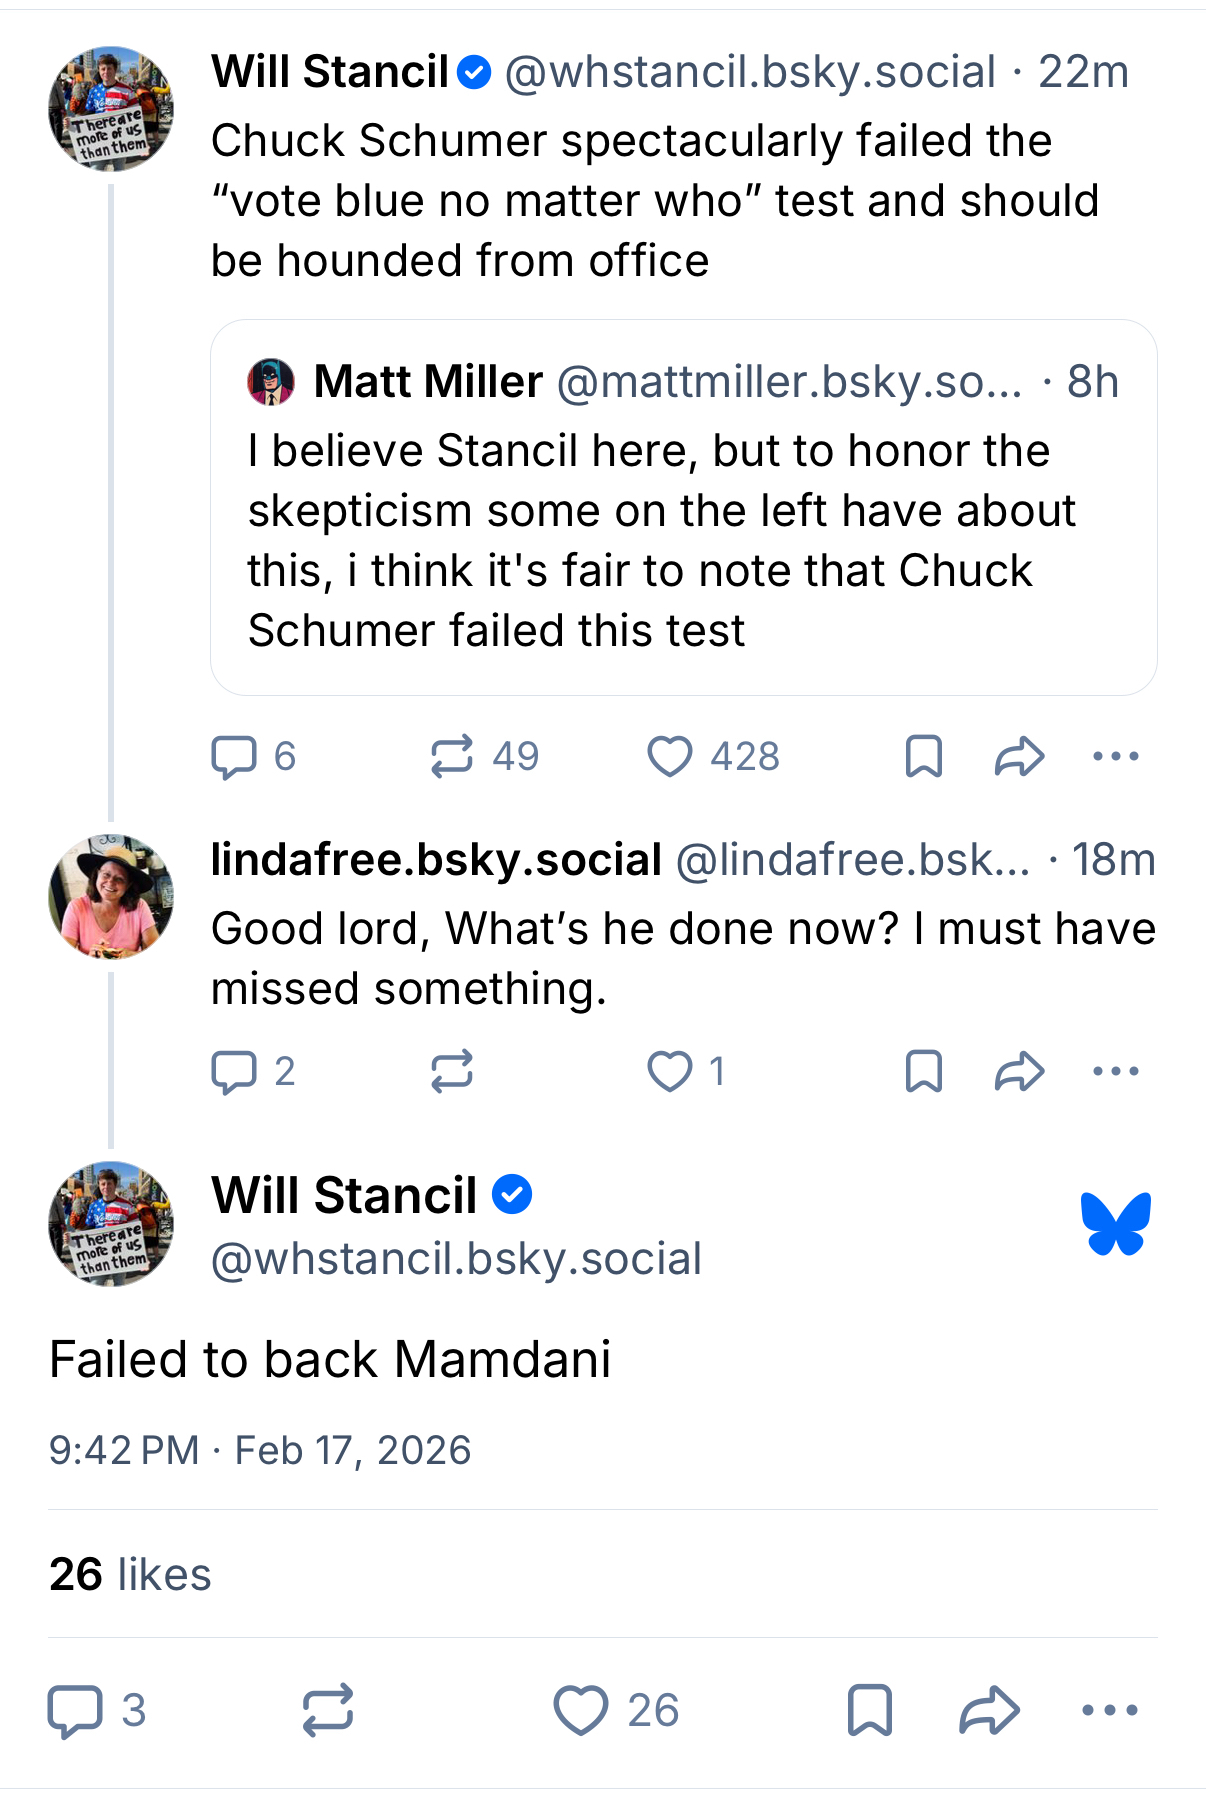Open more options on the top post
The height and width of the screenshot is (1801, 1206).
click(1116, 757)
